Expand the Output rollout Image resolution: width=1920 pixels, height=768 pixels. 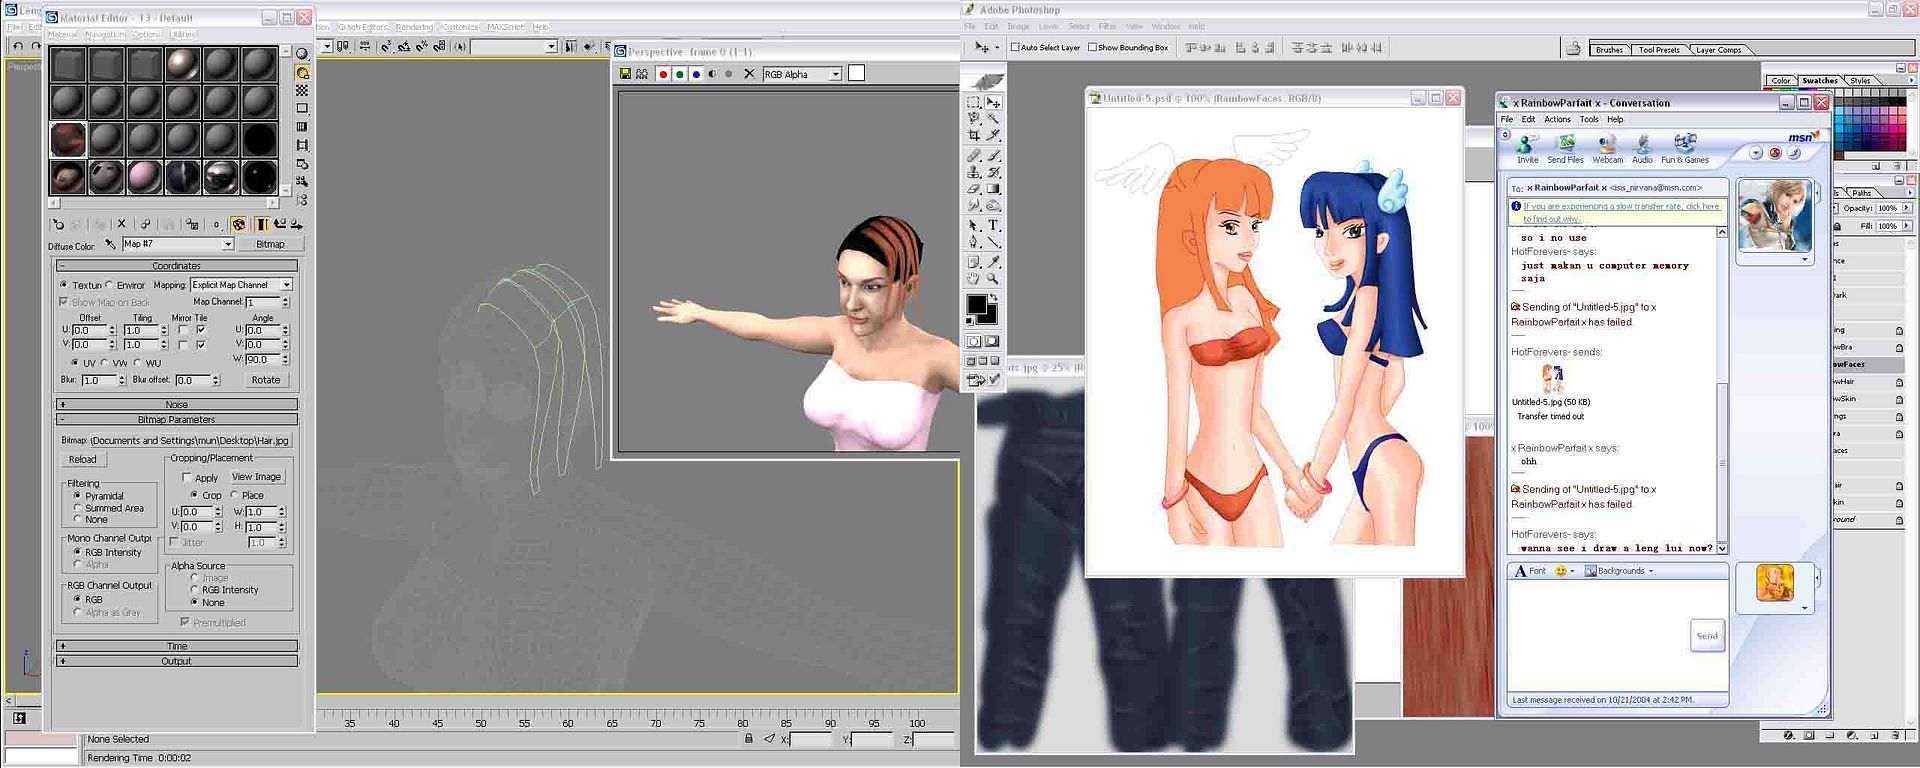(177, 661)
